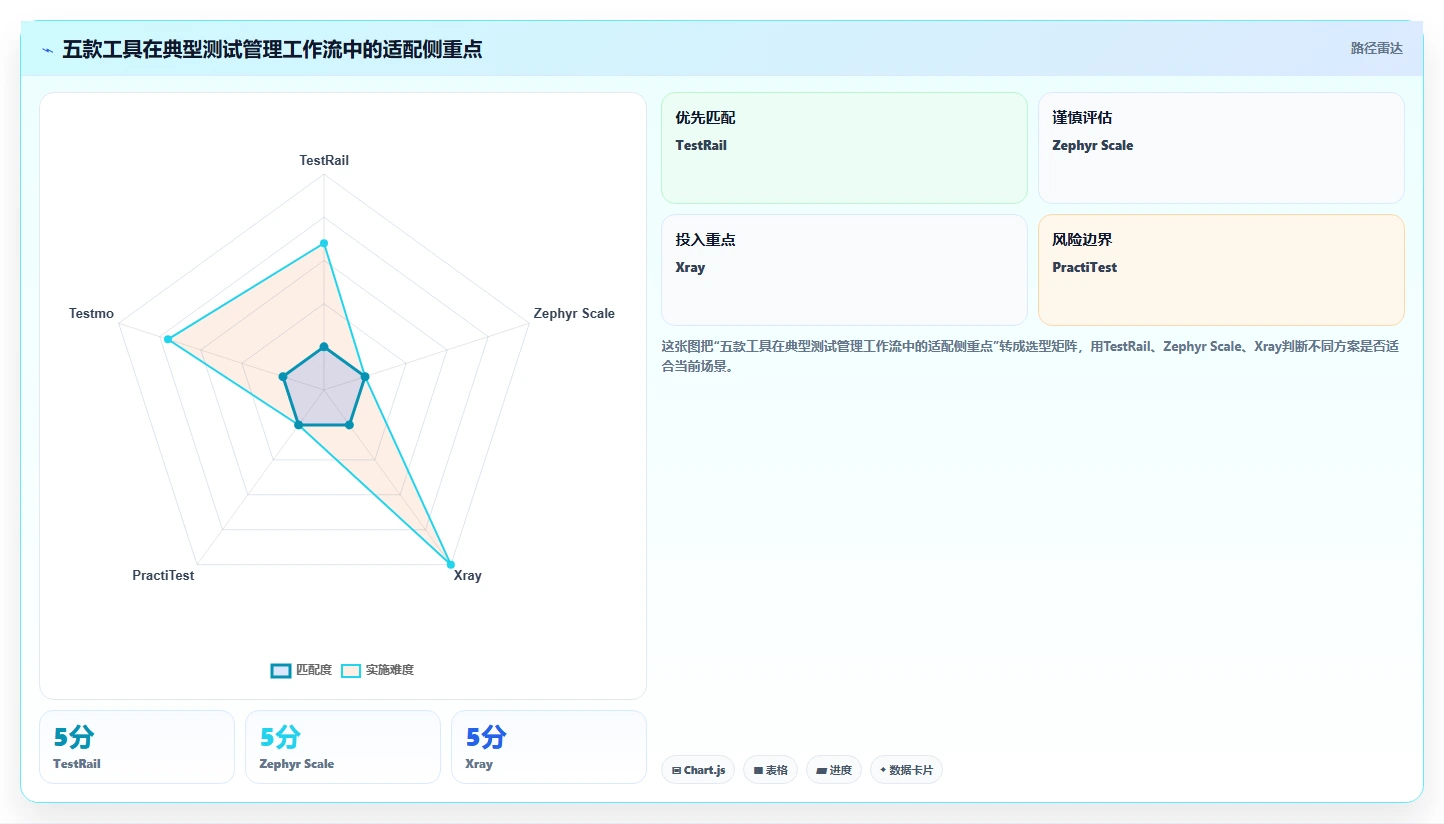Click the TestRail axis label on the radar
This screenshot has width=1444, height=824.
pos(324,160)
